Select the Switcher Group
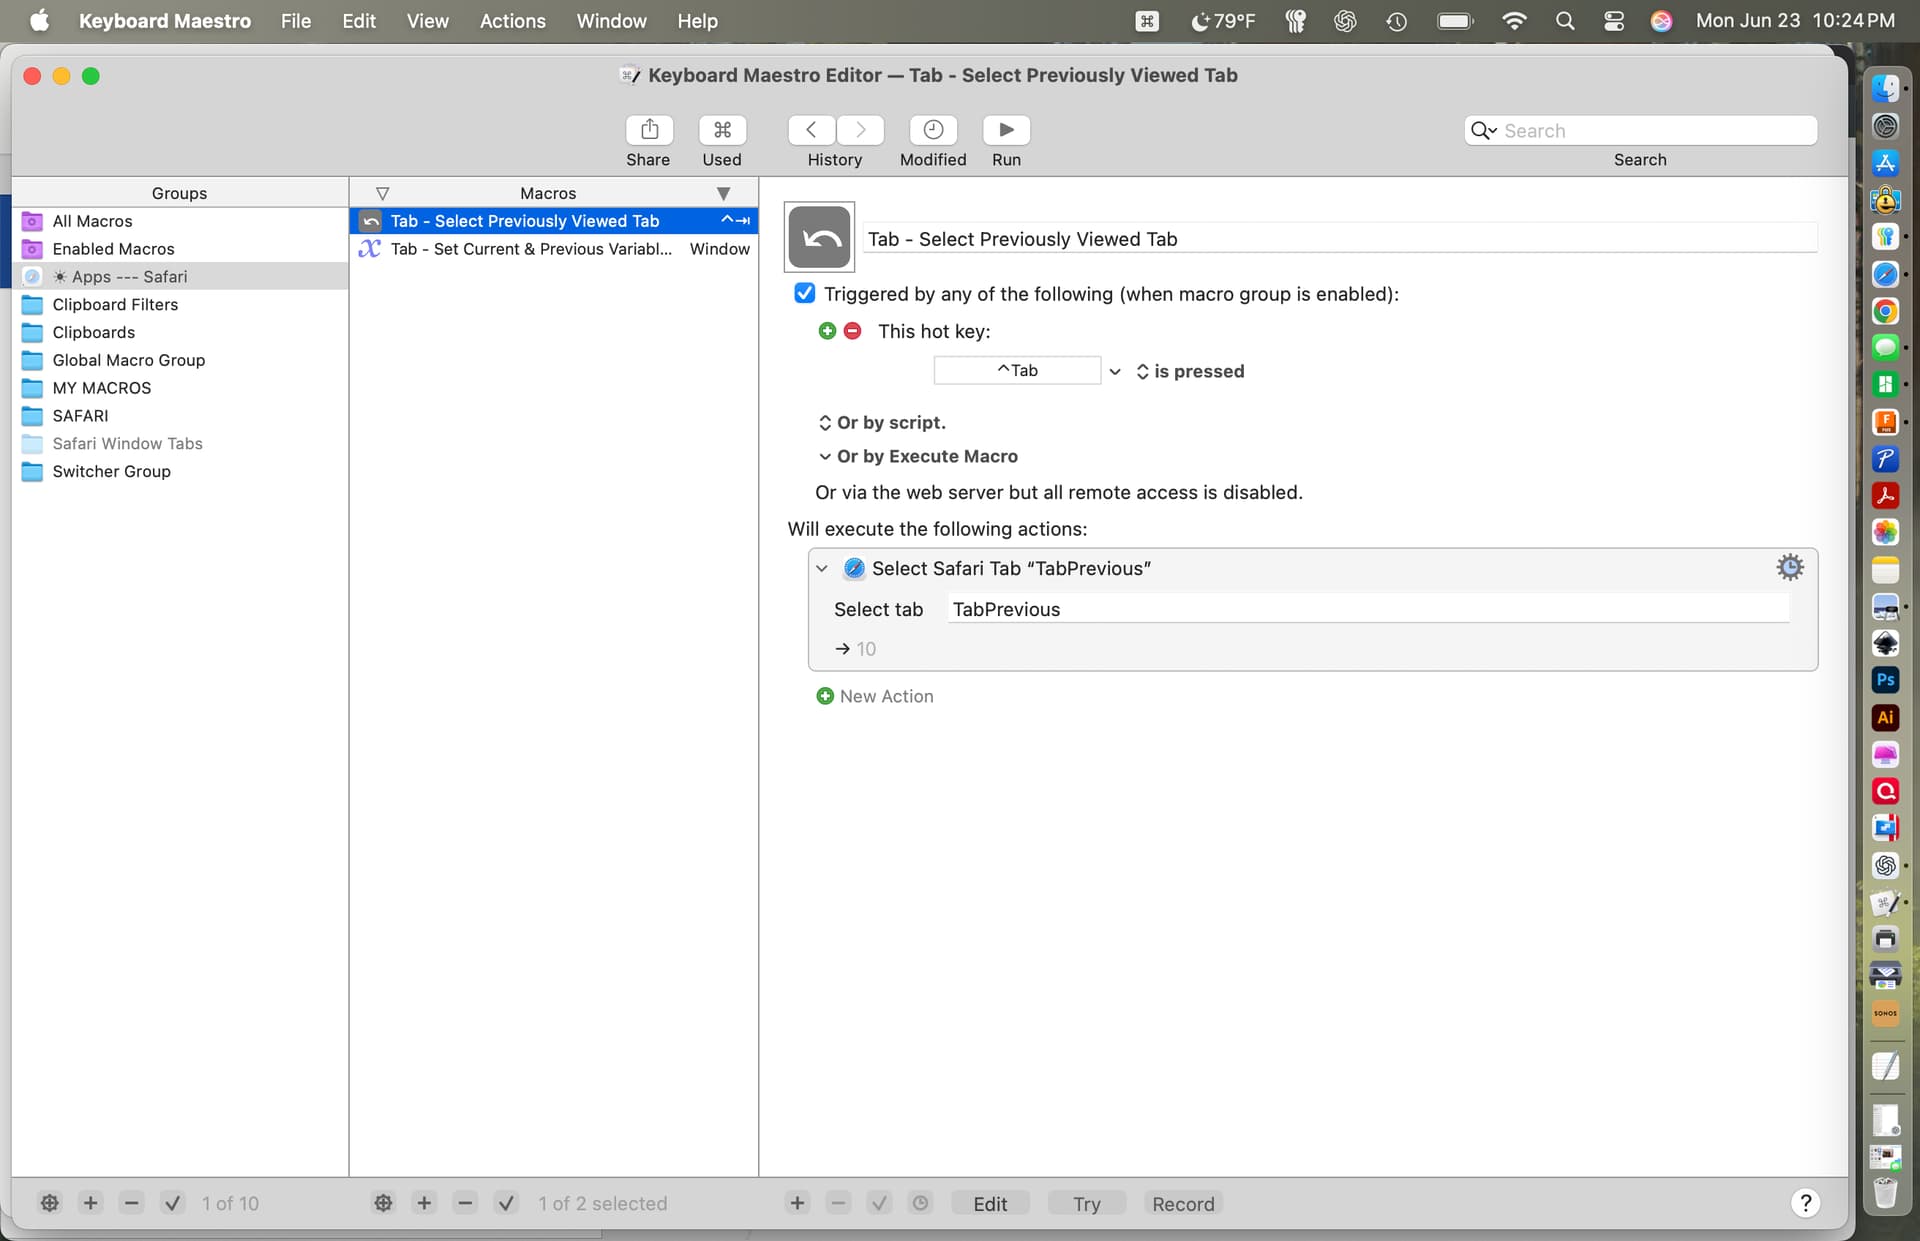Screen dimensions: 1920x1241 pos(180,471)
